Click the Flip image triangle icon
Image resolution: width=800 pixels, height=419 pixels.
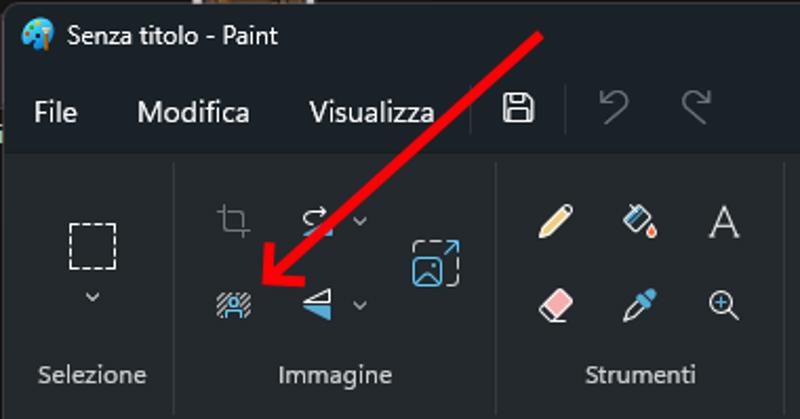tap(317, 305)
